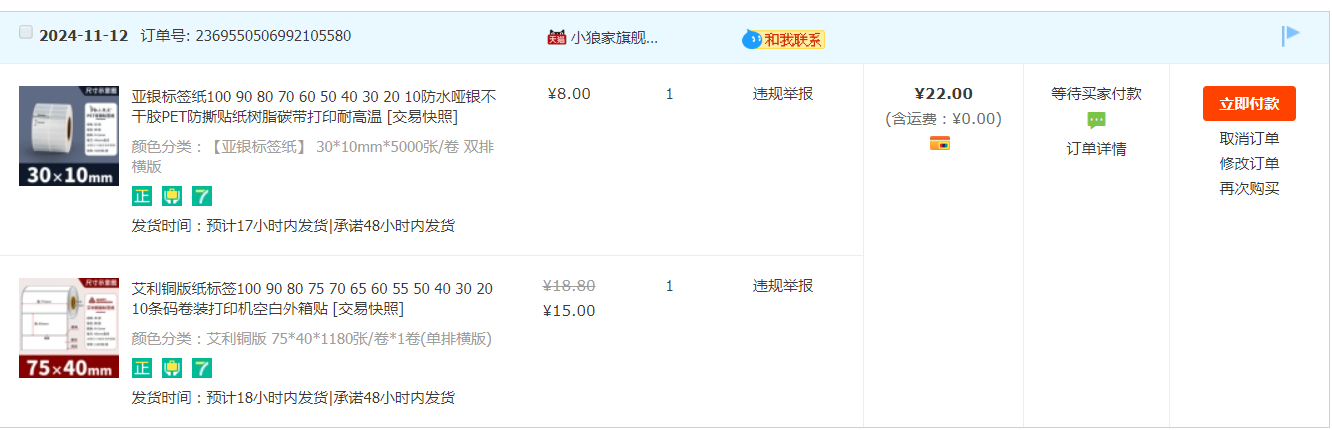Open the 30×10mm product thumbnail
The height and width of the screenshot is (430, 1332).
[x=69, y=136]
